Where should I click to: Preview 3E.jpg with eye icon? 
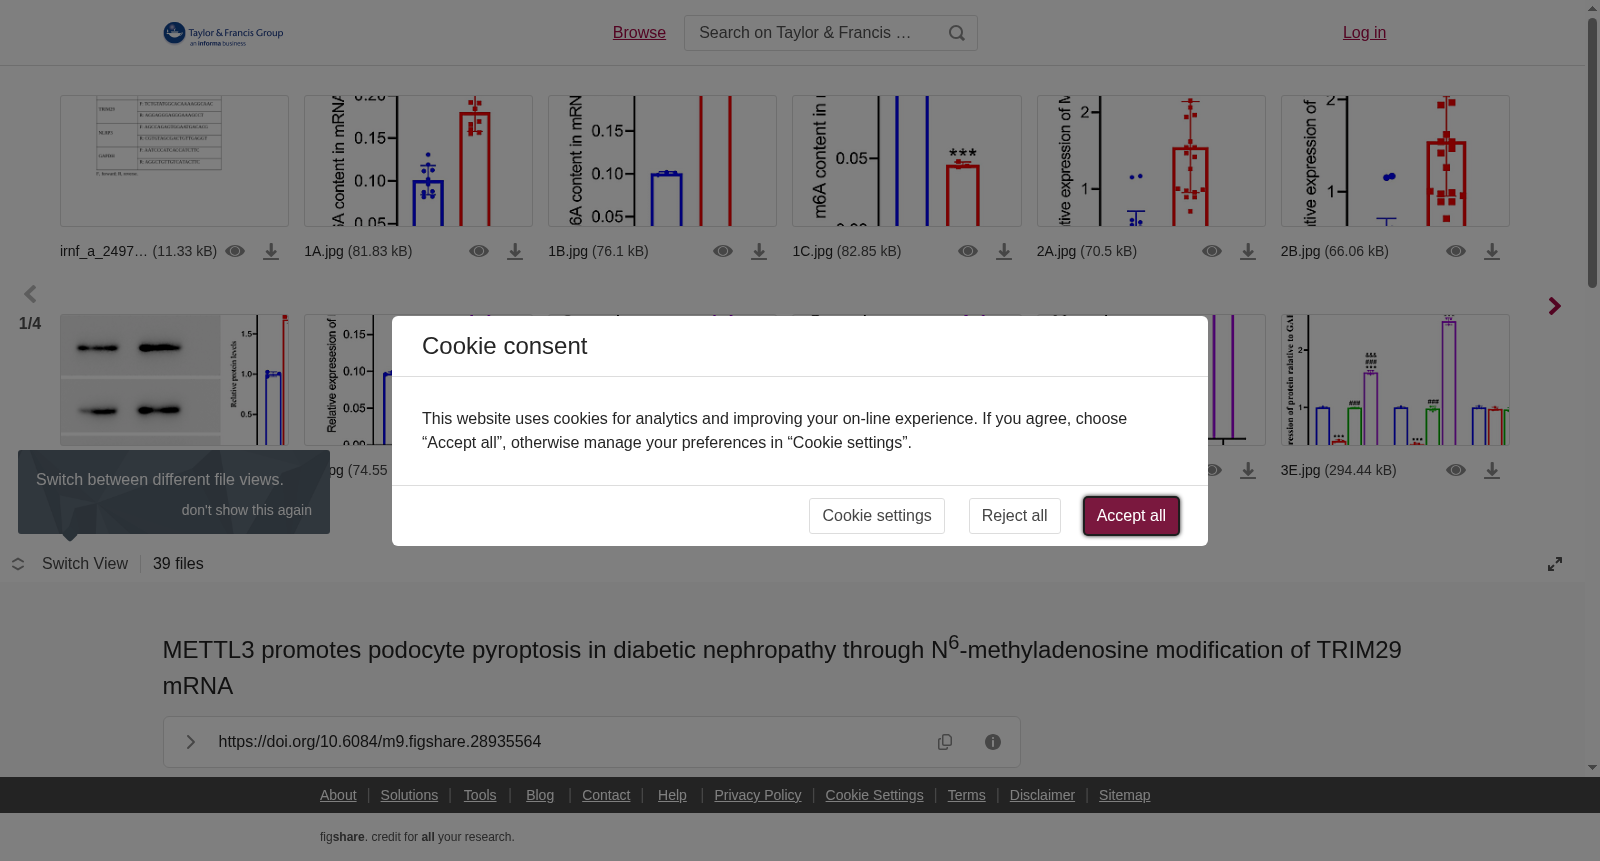(x=1456, y=471)
